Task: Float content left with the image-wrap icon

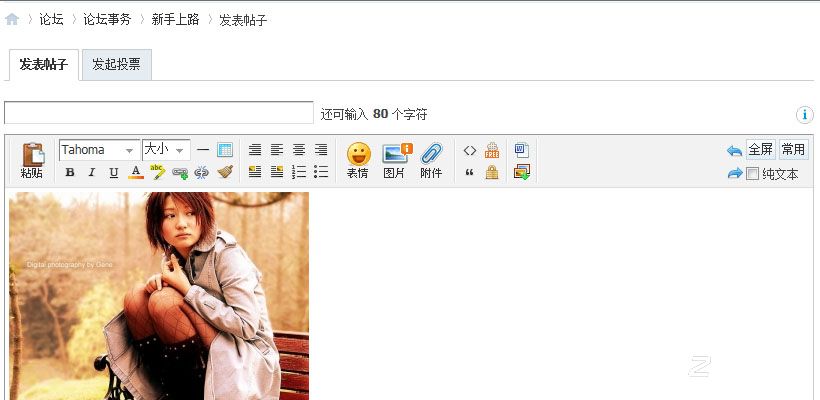Action: (x=255, y=172)
